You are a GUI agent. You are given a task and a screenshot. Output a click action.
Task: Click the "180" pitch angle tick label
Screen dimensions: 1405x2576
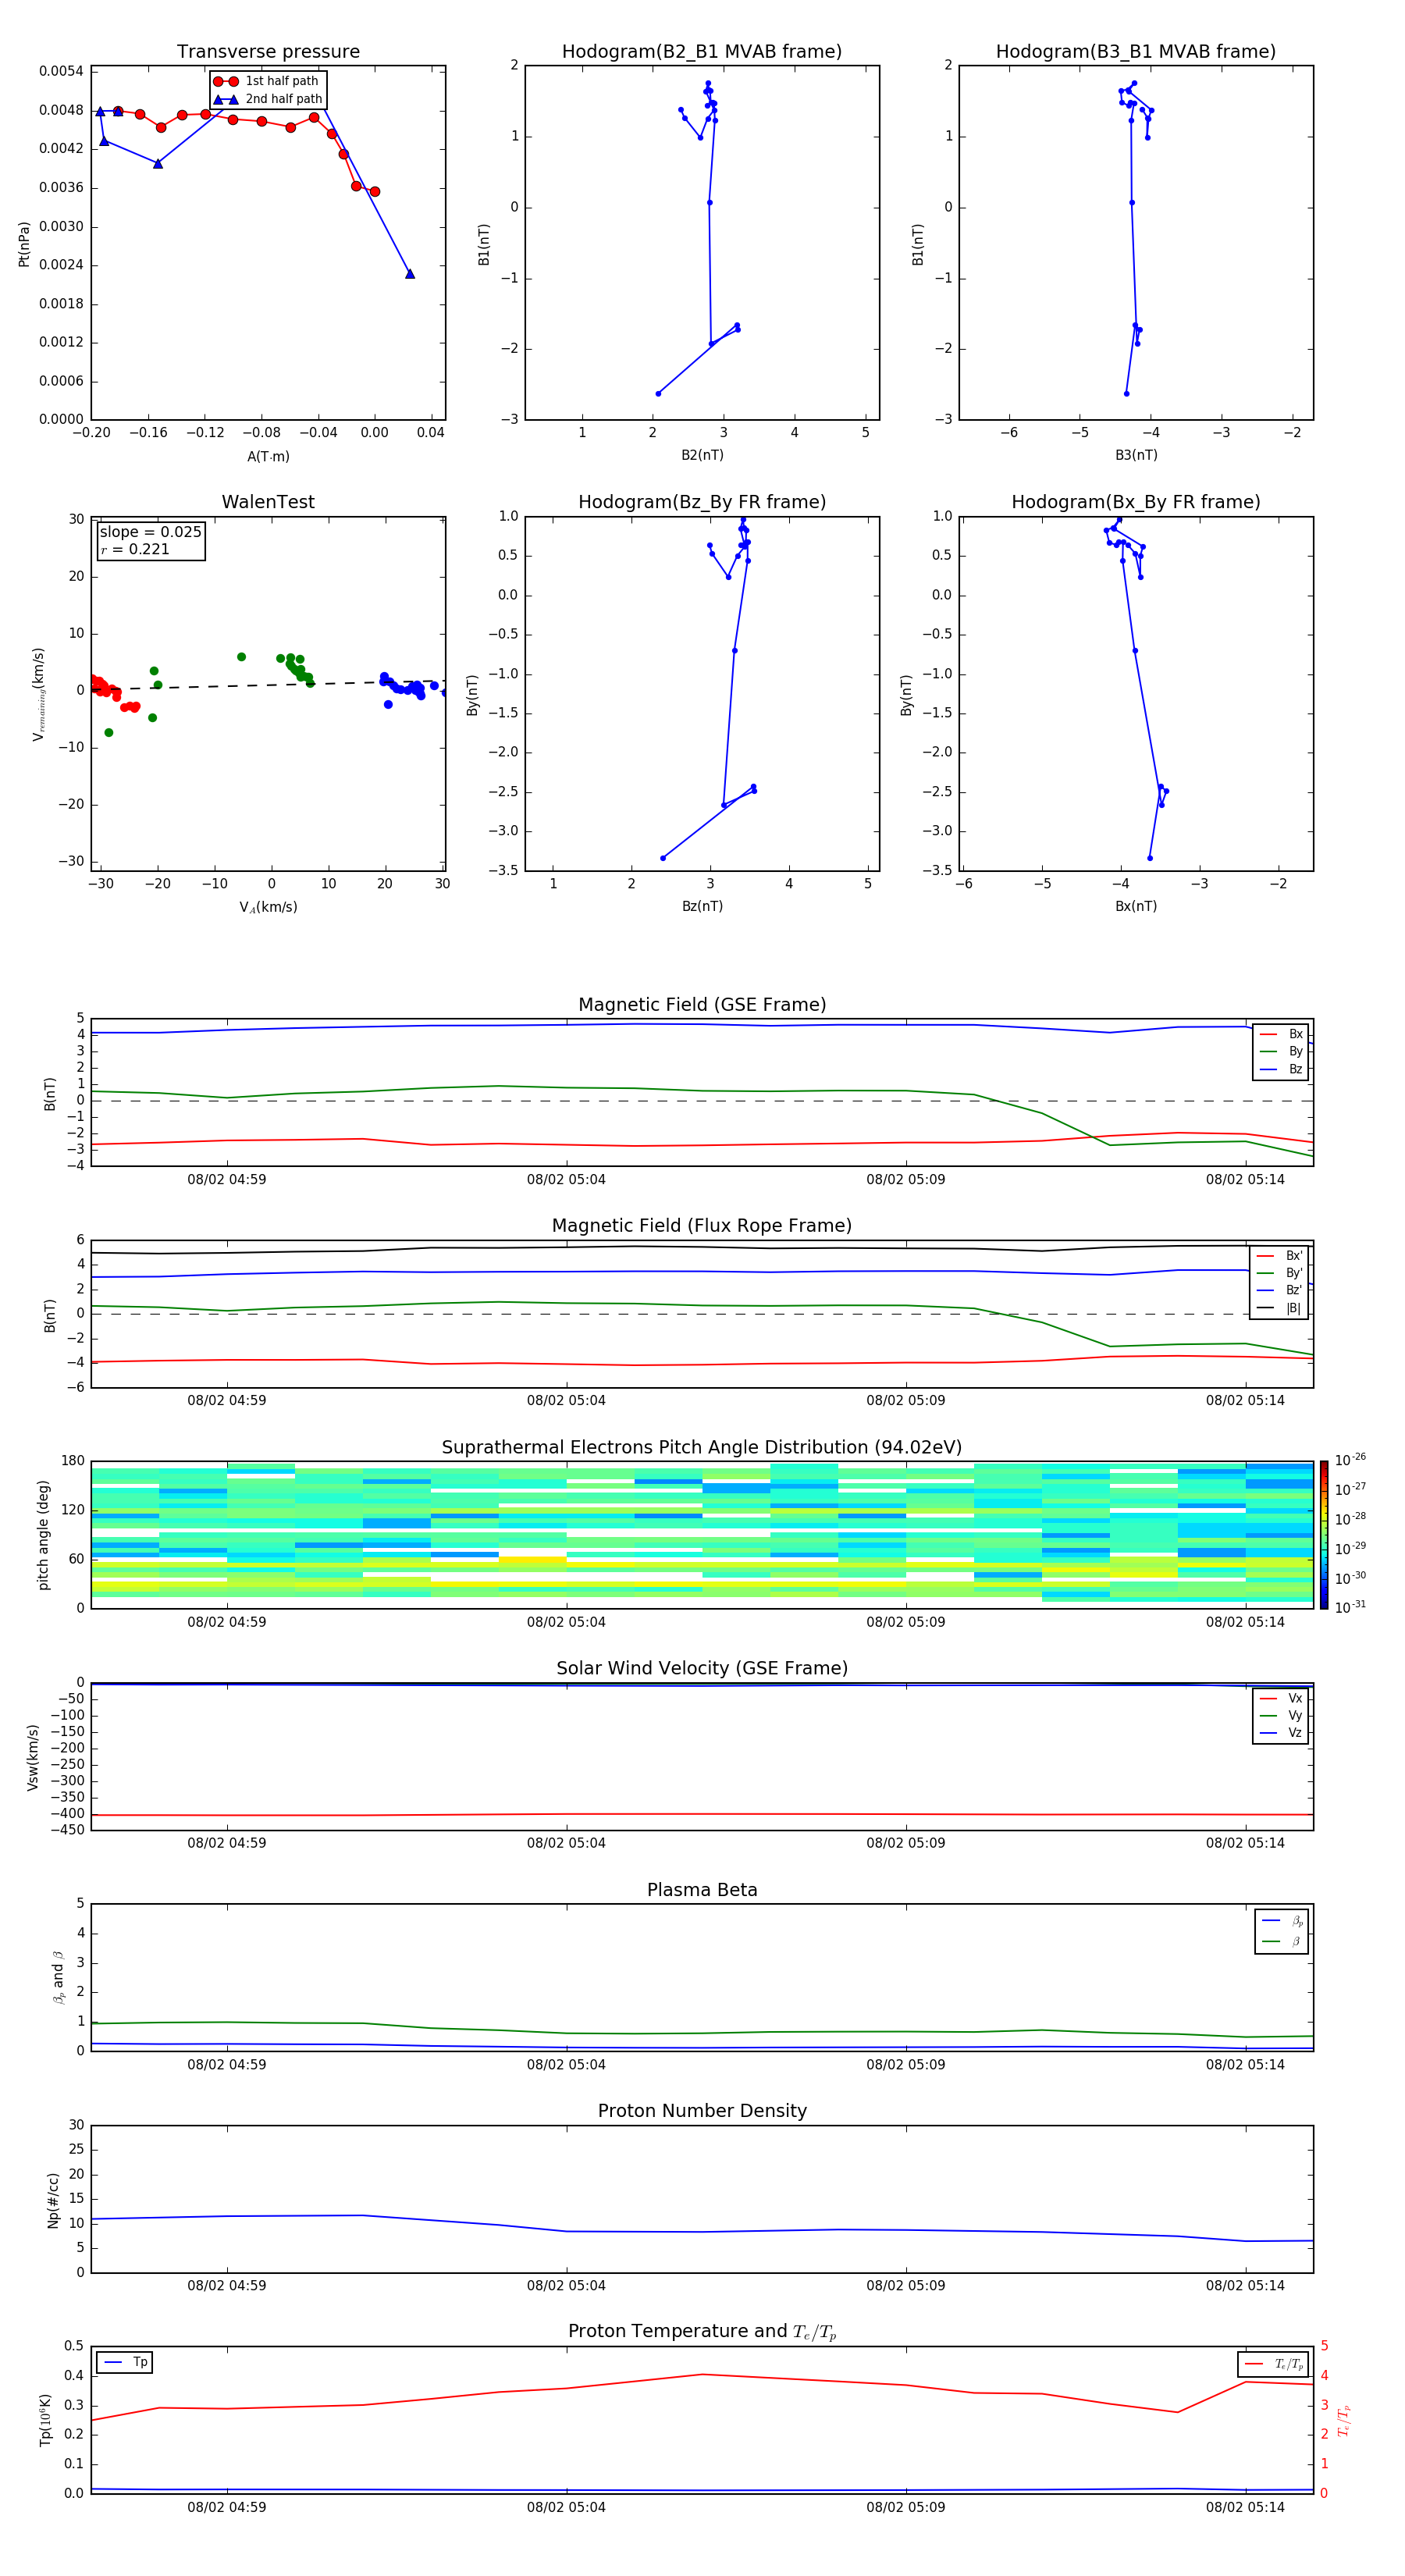[x=73, y=1461]
